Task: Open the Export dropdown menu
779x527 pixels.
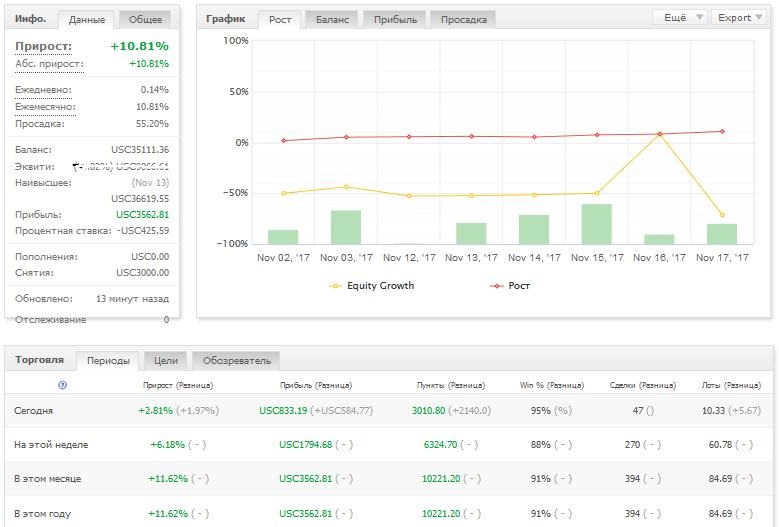Action: [740, 17]
